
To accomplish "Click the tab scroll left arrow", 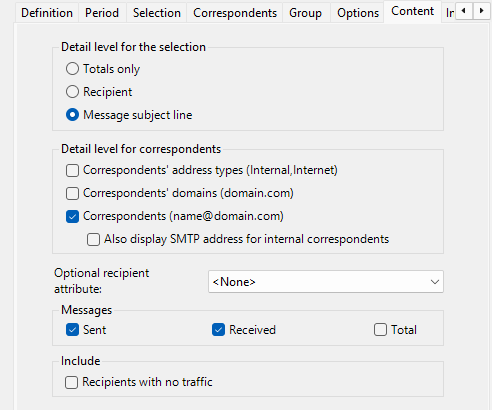I will 464,11.
